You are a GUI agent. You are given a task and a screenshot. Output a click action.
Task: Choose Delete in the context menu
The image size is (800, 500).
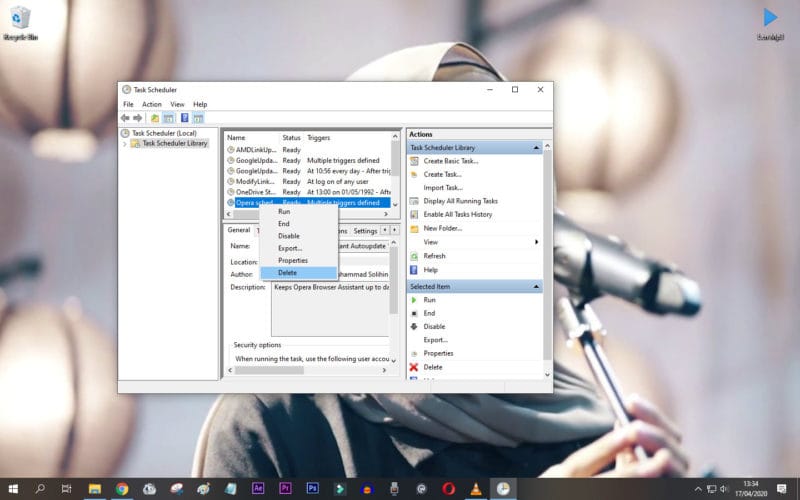tap(299, 272)
